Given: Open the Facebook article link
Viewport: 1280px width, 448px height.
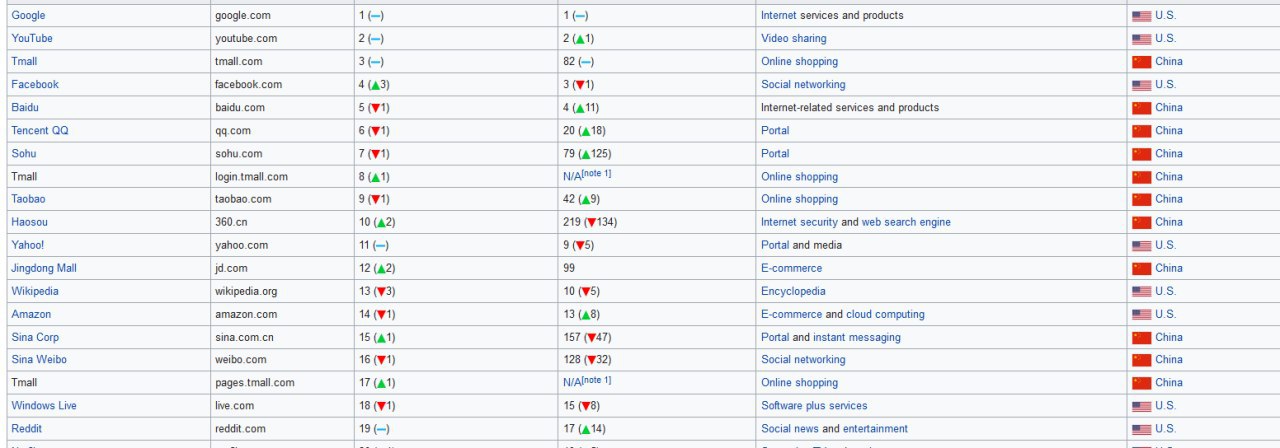Looking at the screenshot, I should pos(35,85).
